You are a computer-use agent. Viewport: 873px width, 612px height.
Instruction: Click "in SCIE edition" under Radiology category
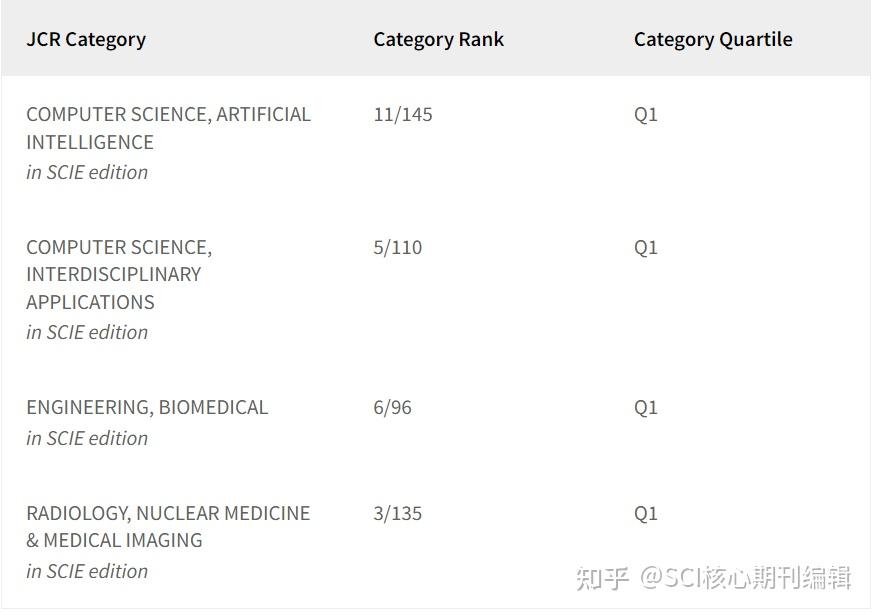click(x=87, y=571)
